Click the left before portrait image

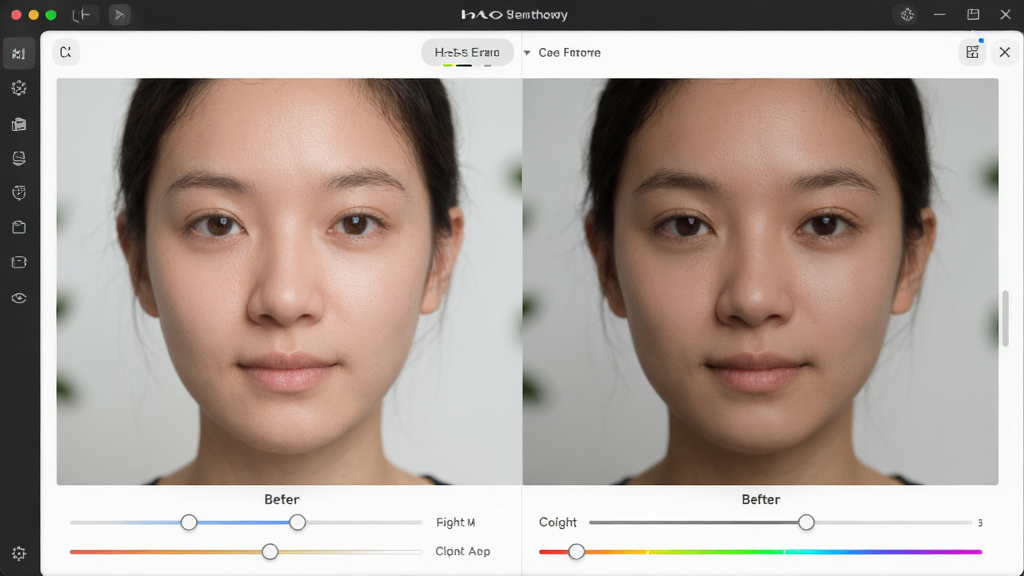pos(289,281)
